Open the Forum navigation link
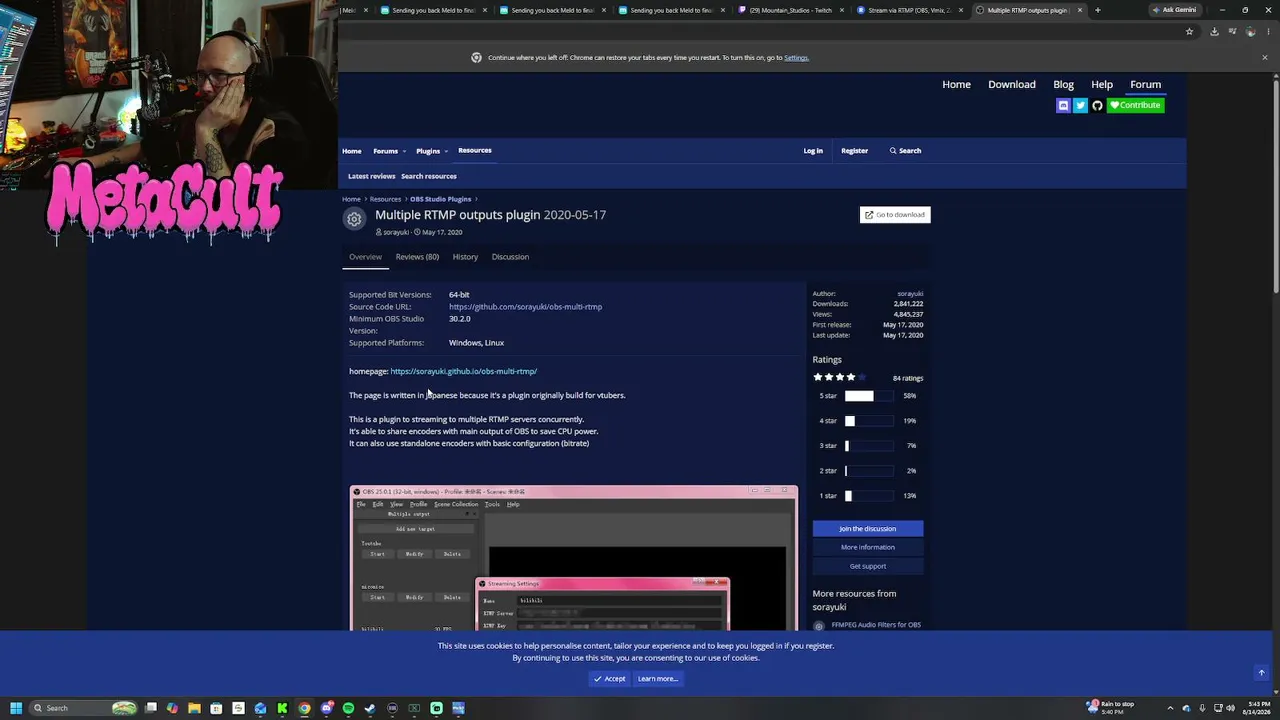The height and width of the screenshot is (720, 1280). pos(1146,84)
